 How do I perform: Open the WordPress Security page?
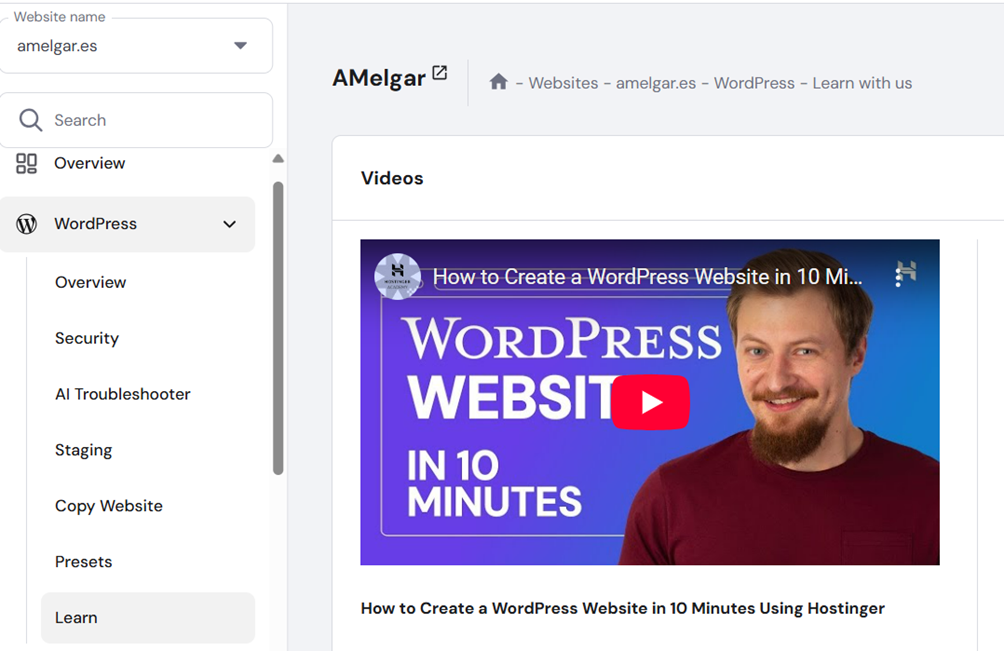(x=87, y=338)
